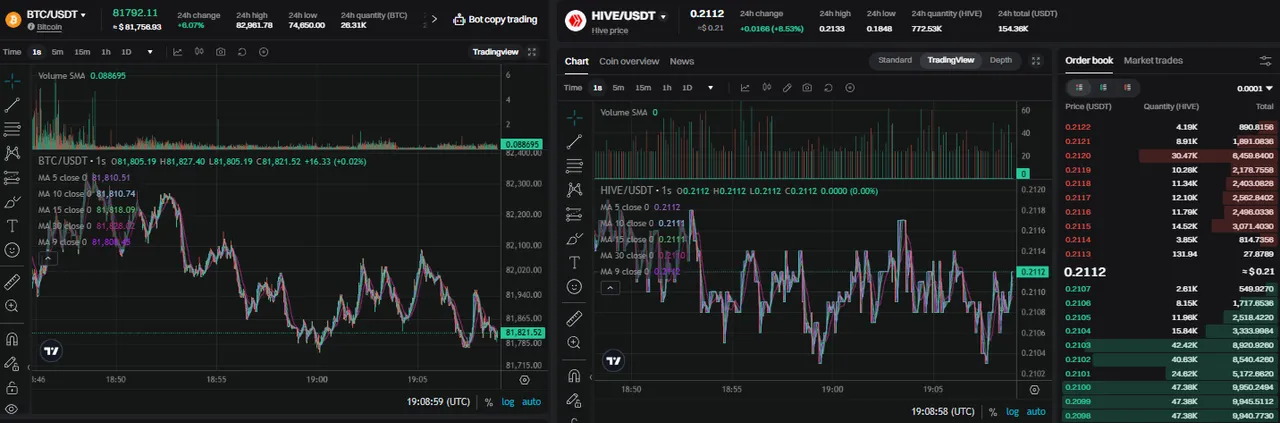Open Bot copy trading
This screenshot has width=1280, height=423.
[x=495, y=19]
